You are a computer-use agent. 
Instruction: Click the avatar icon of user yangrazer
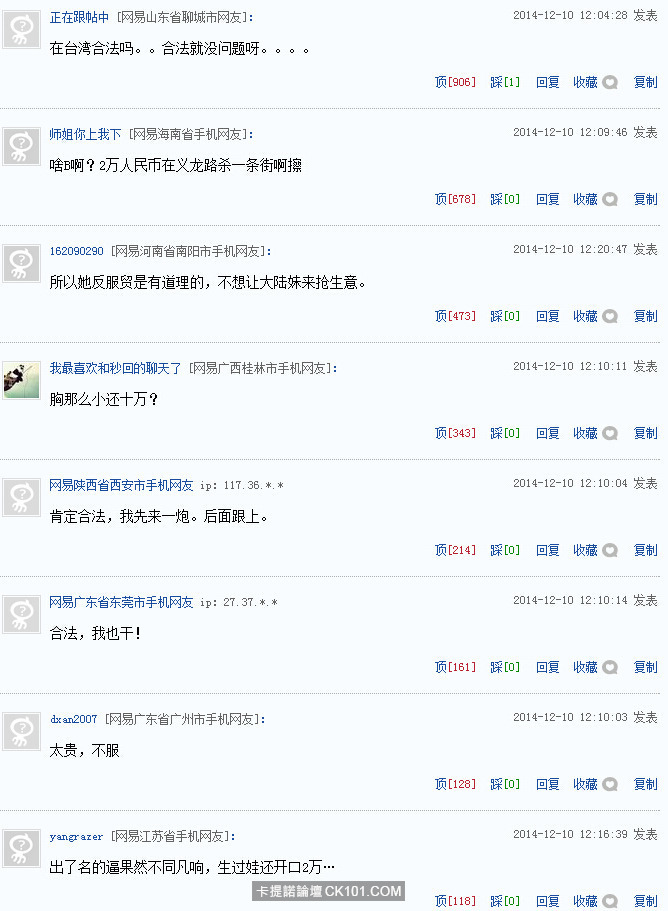point(21,848)
